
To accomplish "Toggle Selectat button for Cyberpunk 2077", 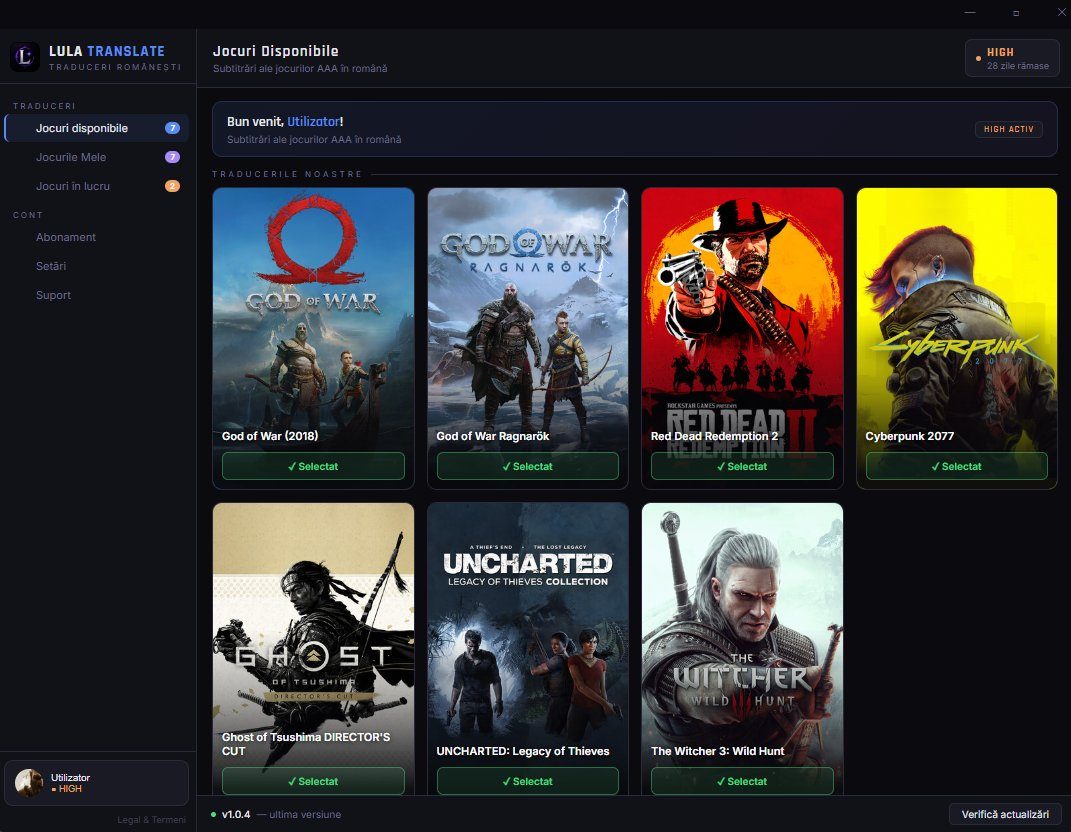I will tap(956, 467).
